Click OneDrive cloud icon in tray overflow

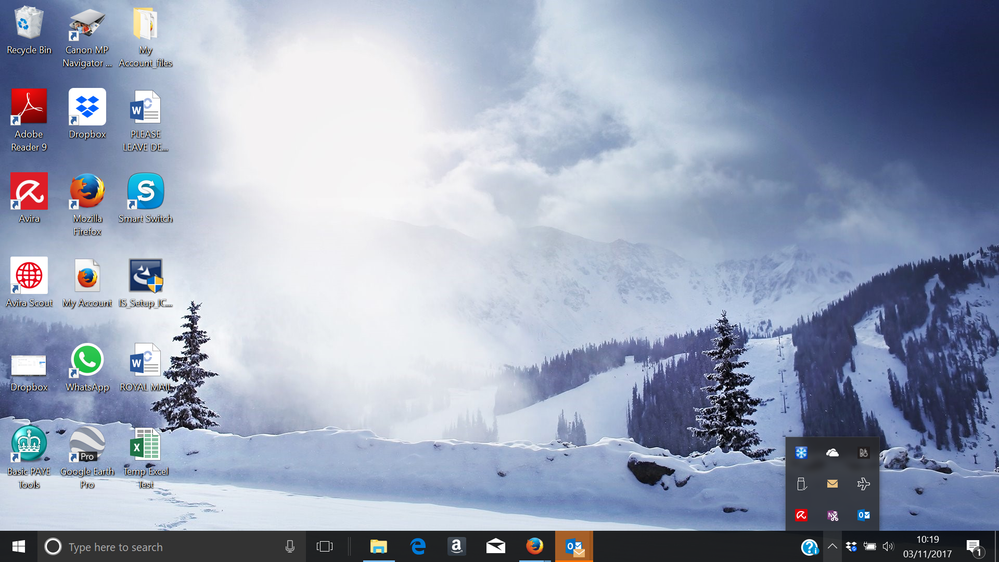click(832, 453)
